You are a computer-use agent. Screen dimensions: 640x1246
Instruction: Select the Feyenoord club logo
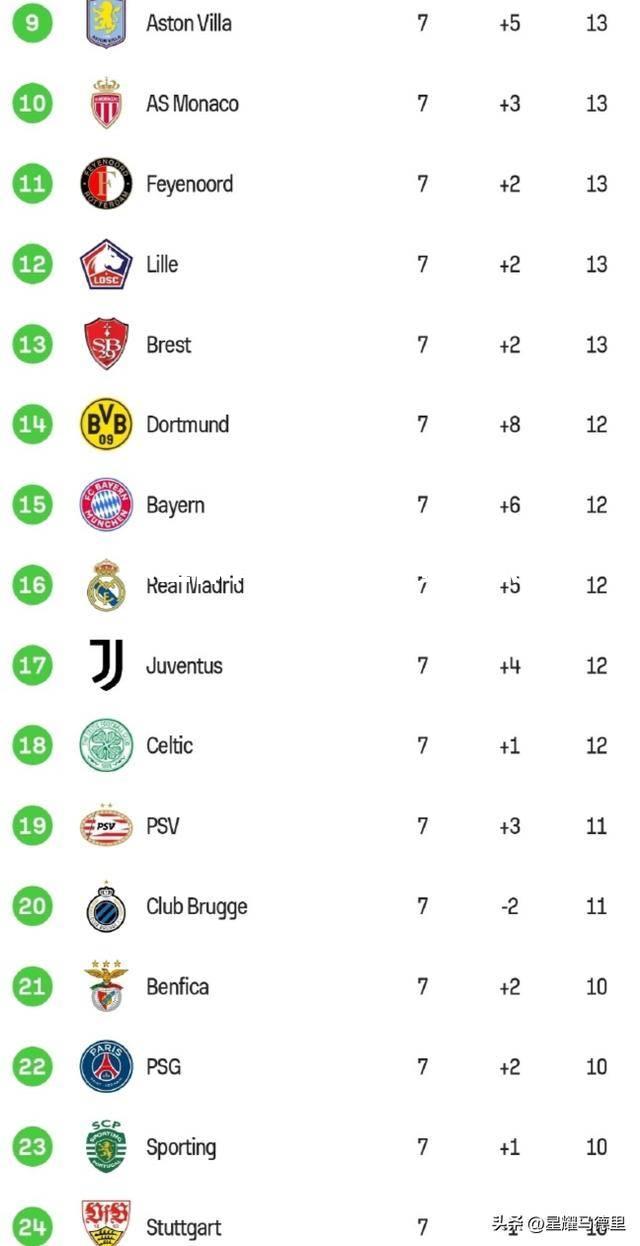click(106, 184)
